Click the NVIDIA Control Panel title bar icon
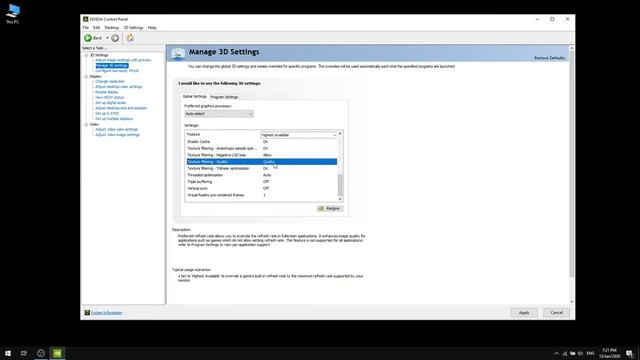 (x=85, y=19)
